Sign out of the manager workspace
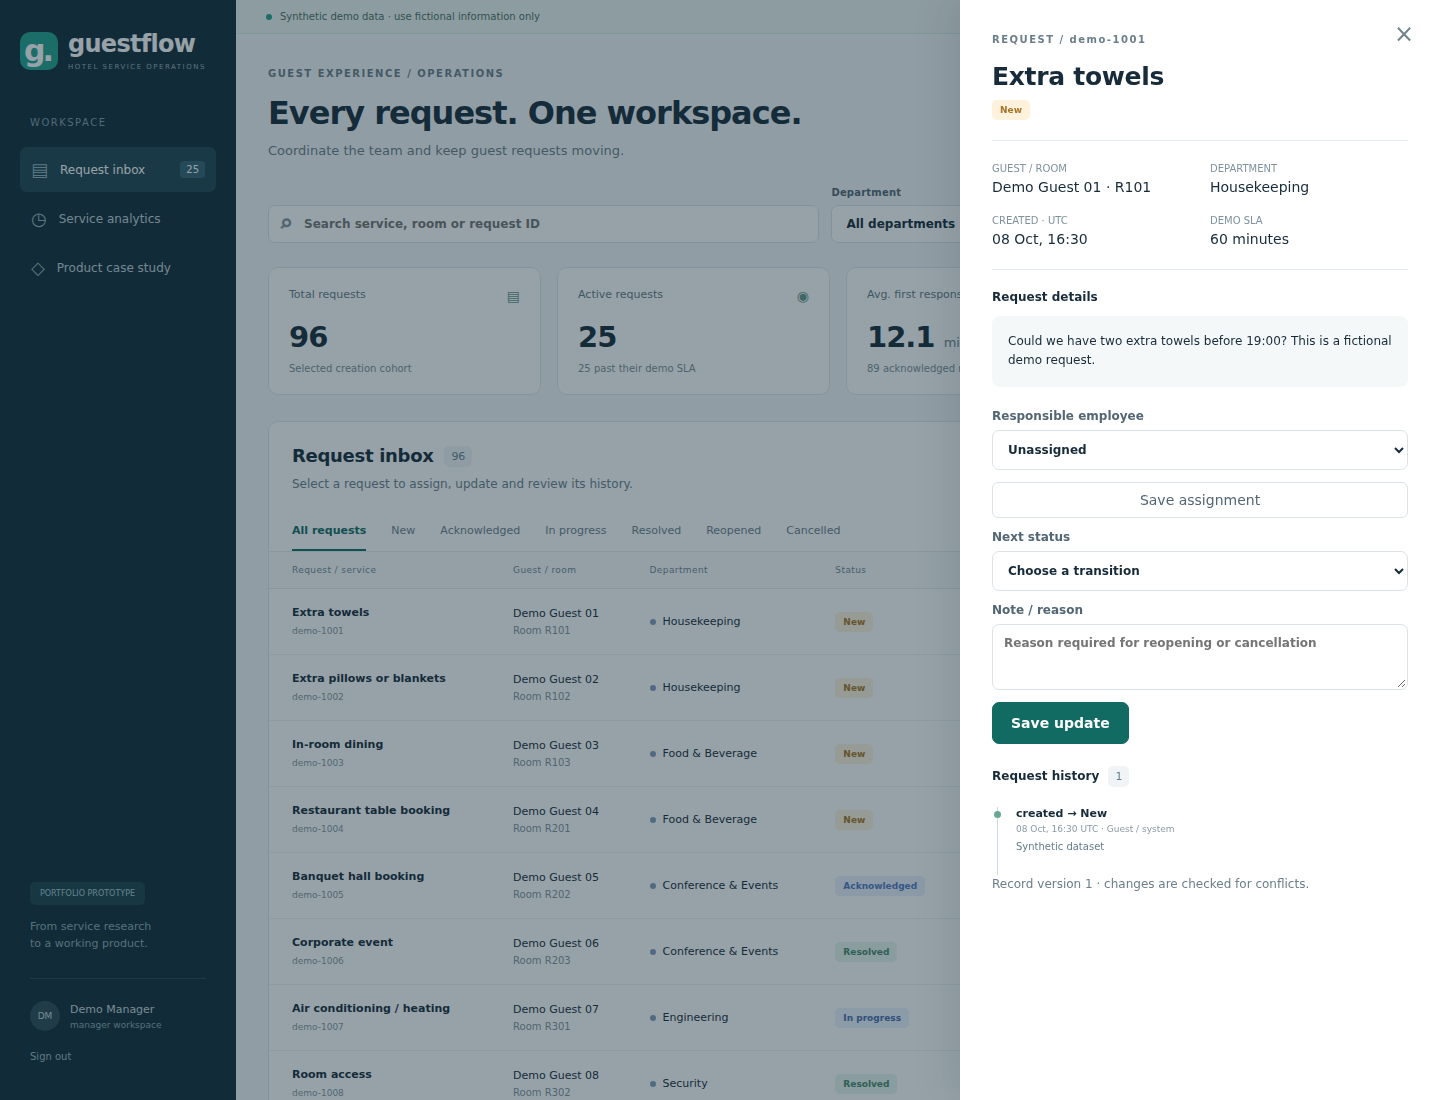 tap(51, 1056)
